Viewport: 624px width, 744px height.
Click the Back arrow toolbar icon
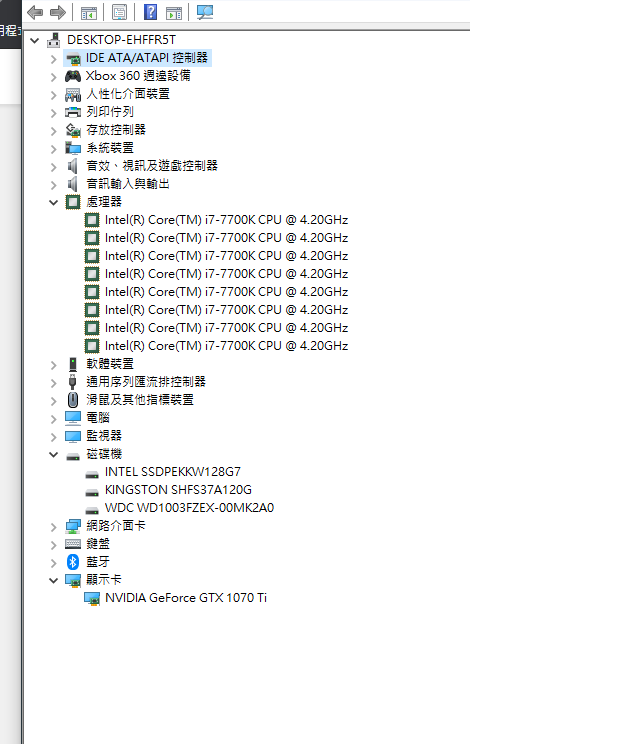tap(35, 12)
